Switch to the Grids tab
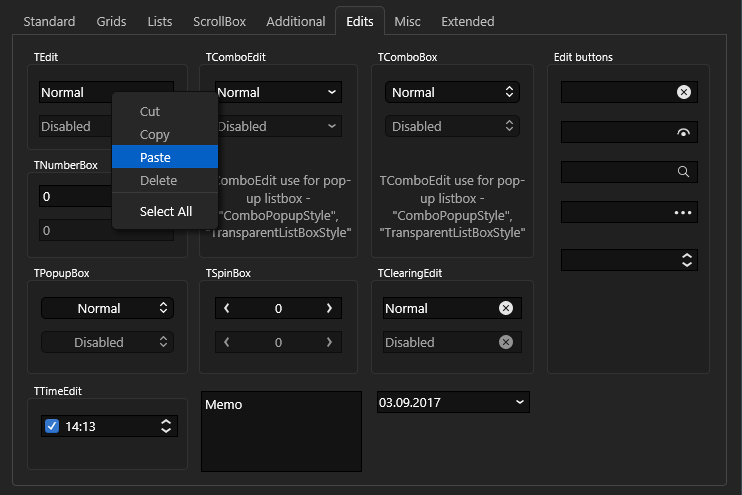 [111, 21]
